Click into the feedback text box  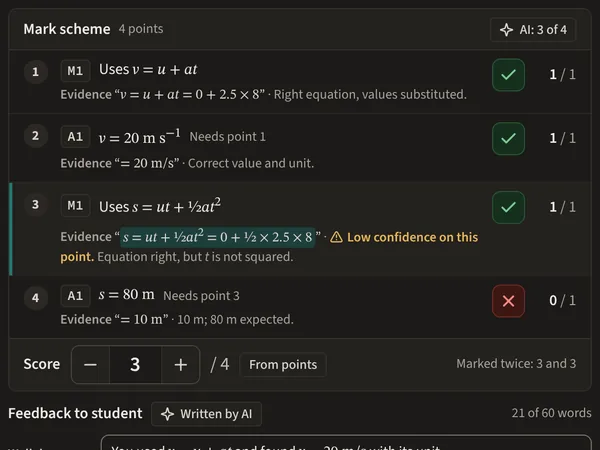[346, 443]
